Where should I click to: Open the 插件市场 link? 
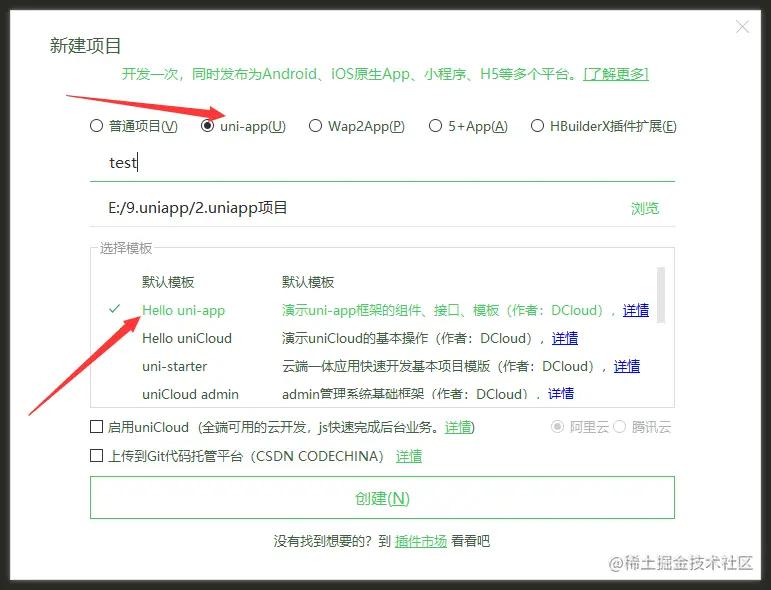tap(420, 541)
